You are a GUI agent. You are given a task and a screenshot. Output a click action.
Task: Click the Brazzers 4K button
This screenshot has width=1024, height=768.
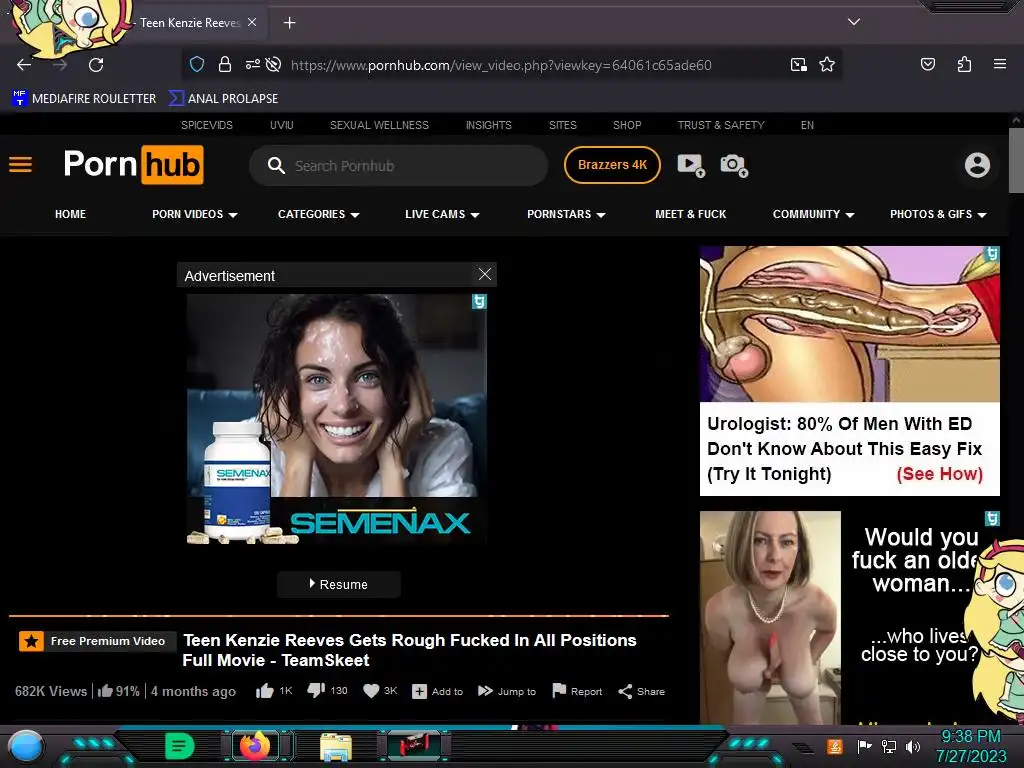coord(612,165)
